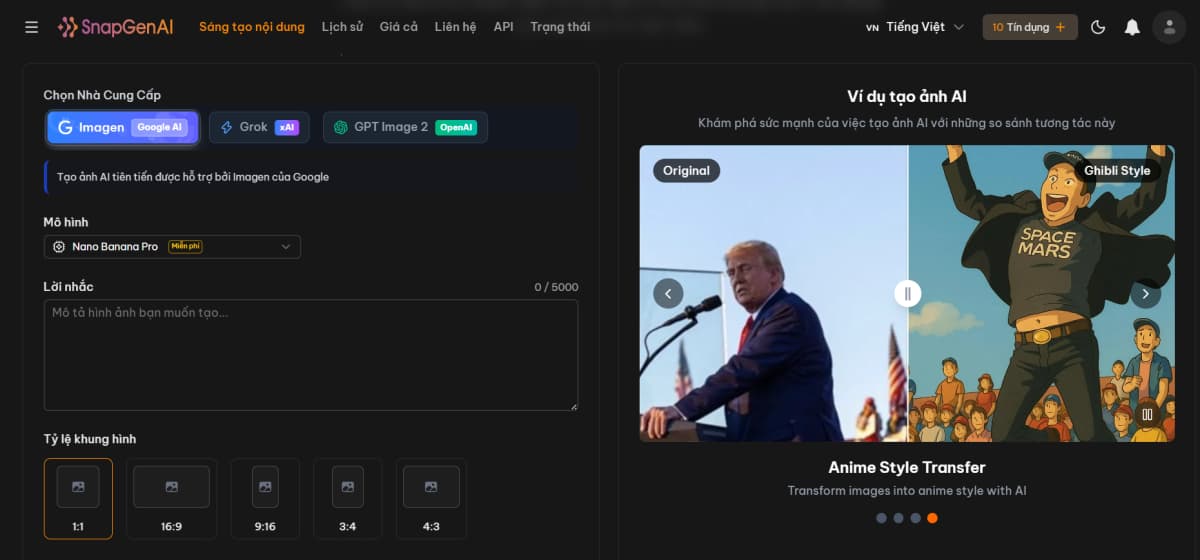Navigate to the API page
The height and width of the screenshot is (560, 1200).
(x=503, y=27)
